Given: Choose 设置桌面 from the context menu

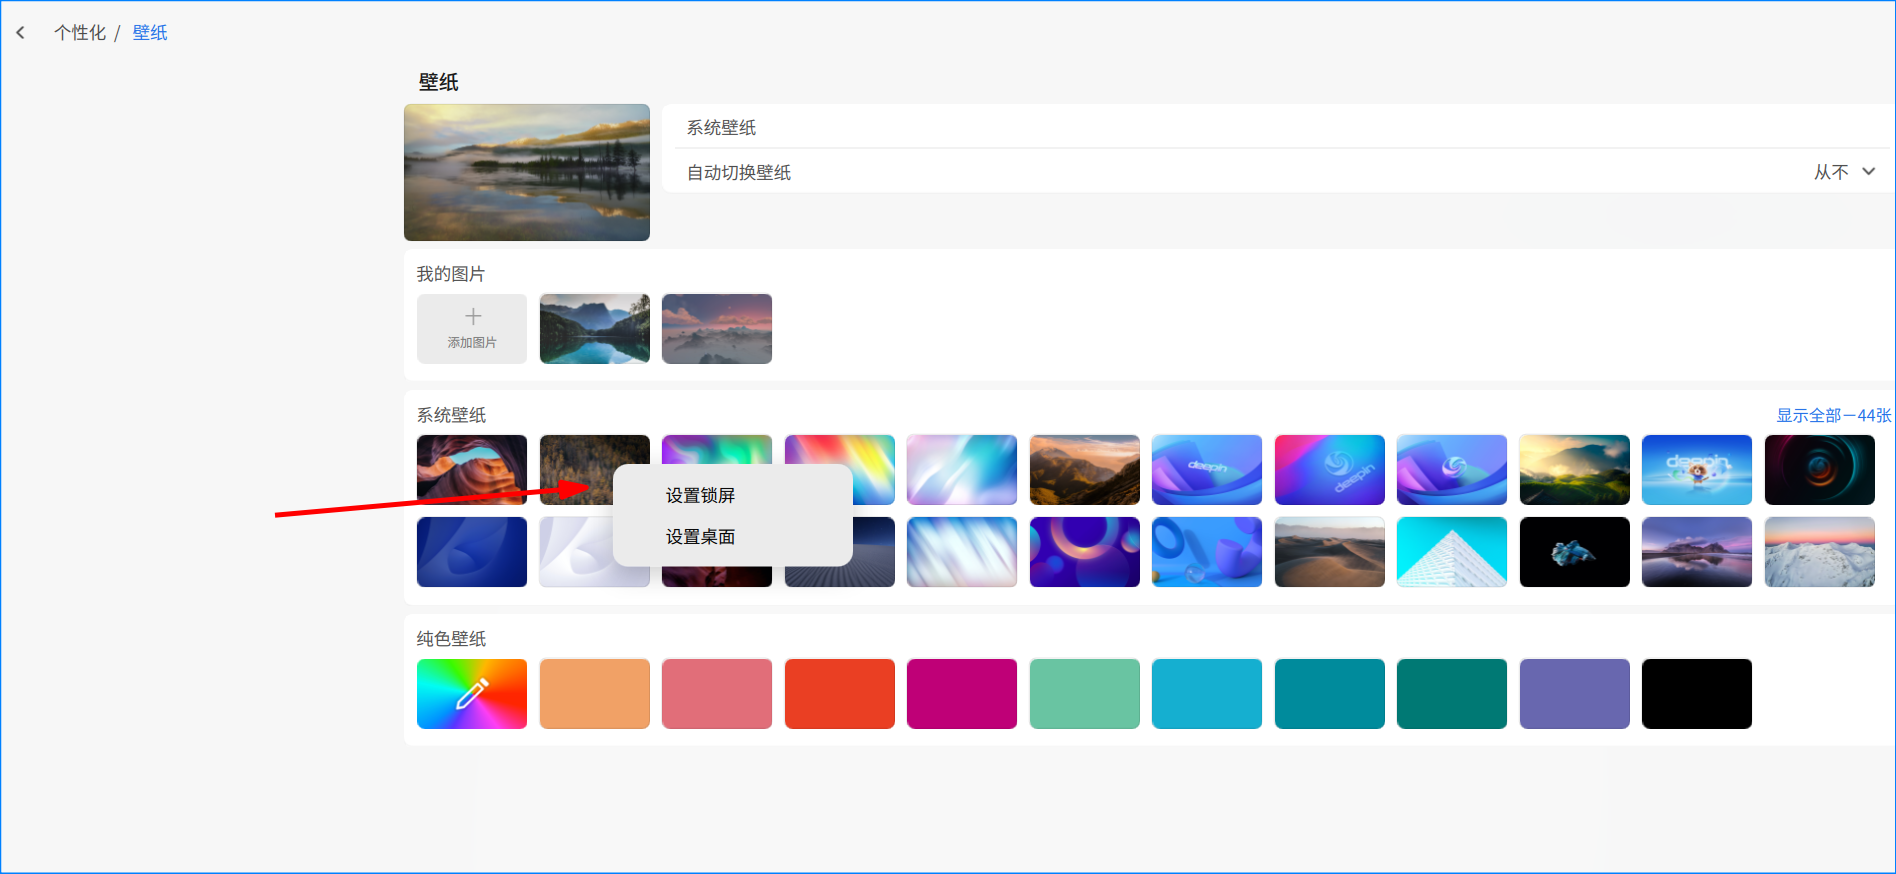Looking at the screenshot, I should 700,537.
